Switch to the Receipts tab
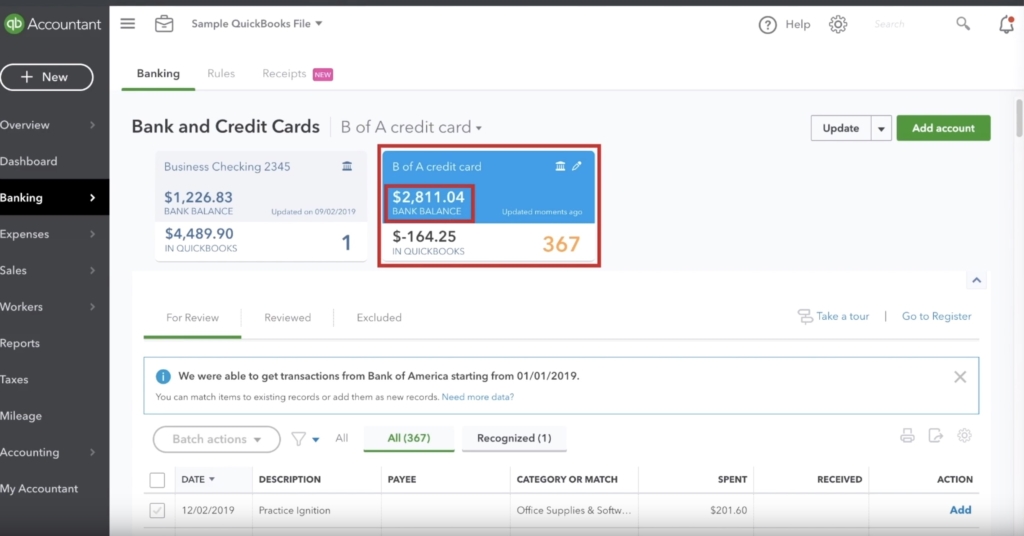Viewport: 1024px width, 536px height. point(284,74)
